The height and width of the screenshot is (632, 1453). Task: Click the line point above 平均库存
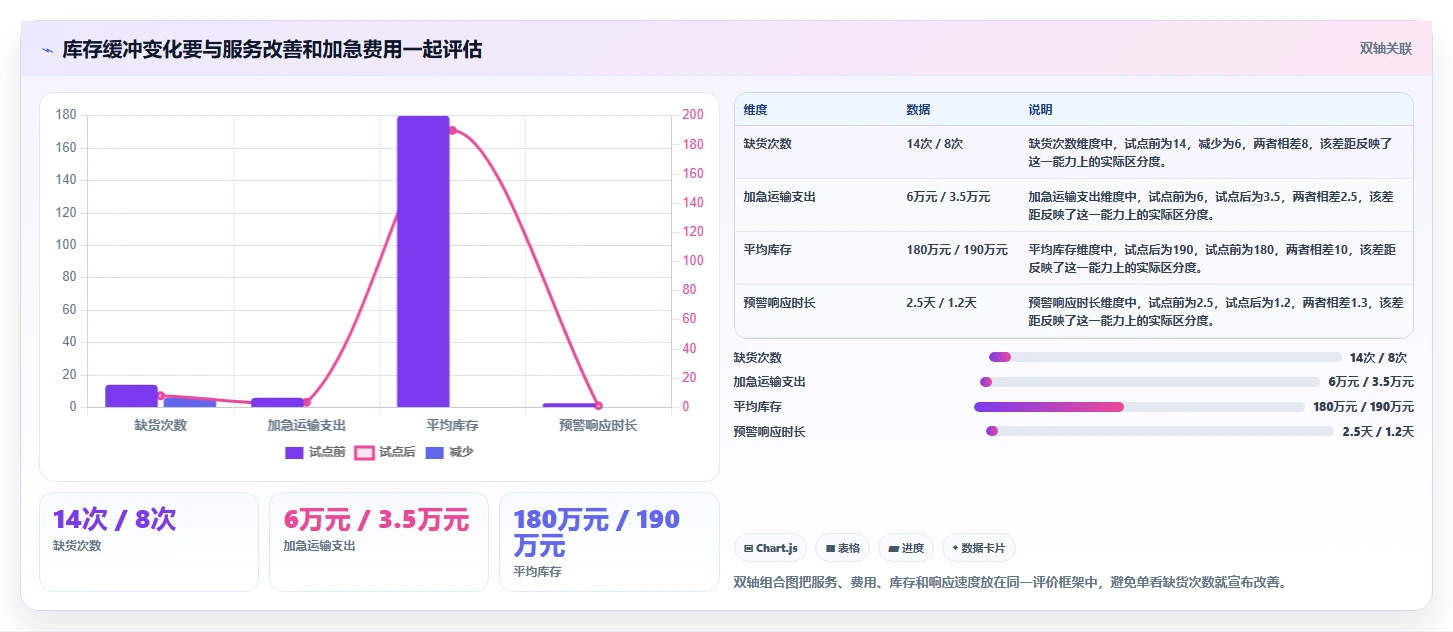coord(452,130)
